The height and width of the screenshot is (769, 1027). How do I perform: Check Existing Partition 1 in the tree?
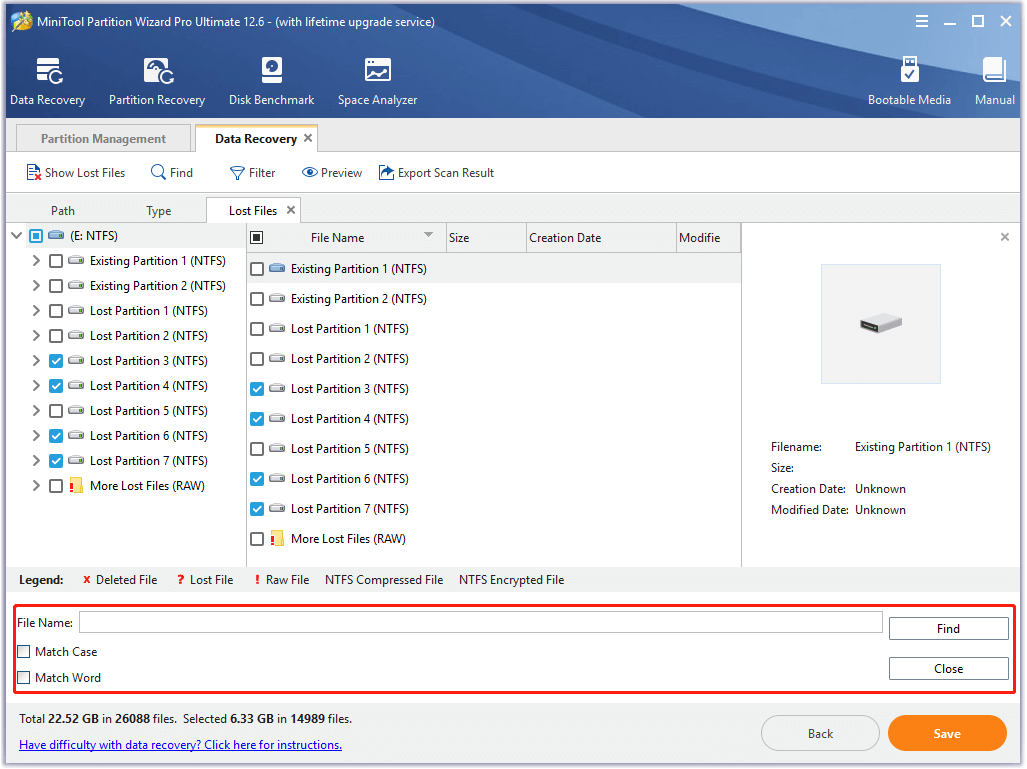pos(56,261)
